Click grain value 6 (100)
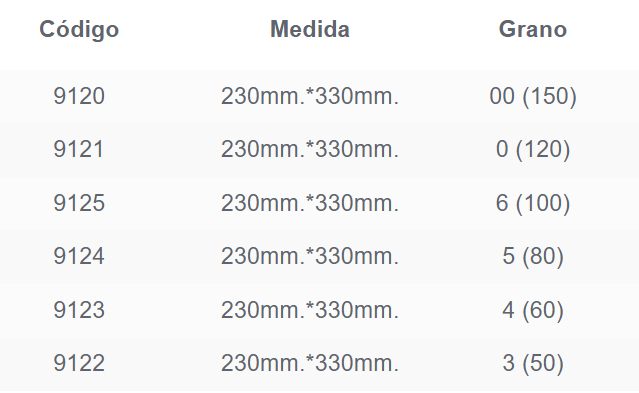Screen dimensions: 639x393 (x=533, y=203)
